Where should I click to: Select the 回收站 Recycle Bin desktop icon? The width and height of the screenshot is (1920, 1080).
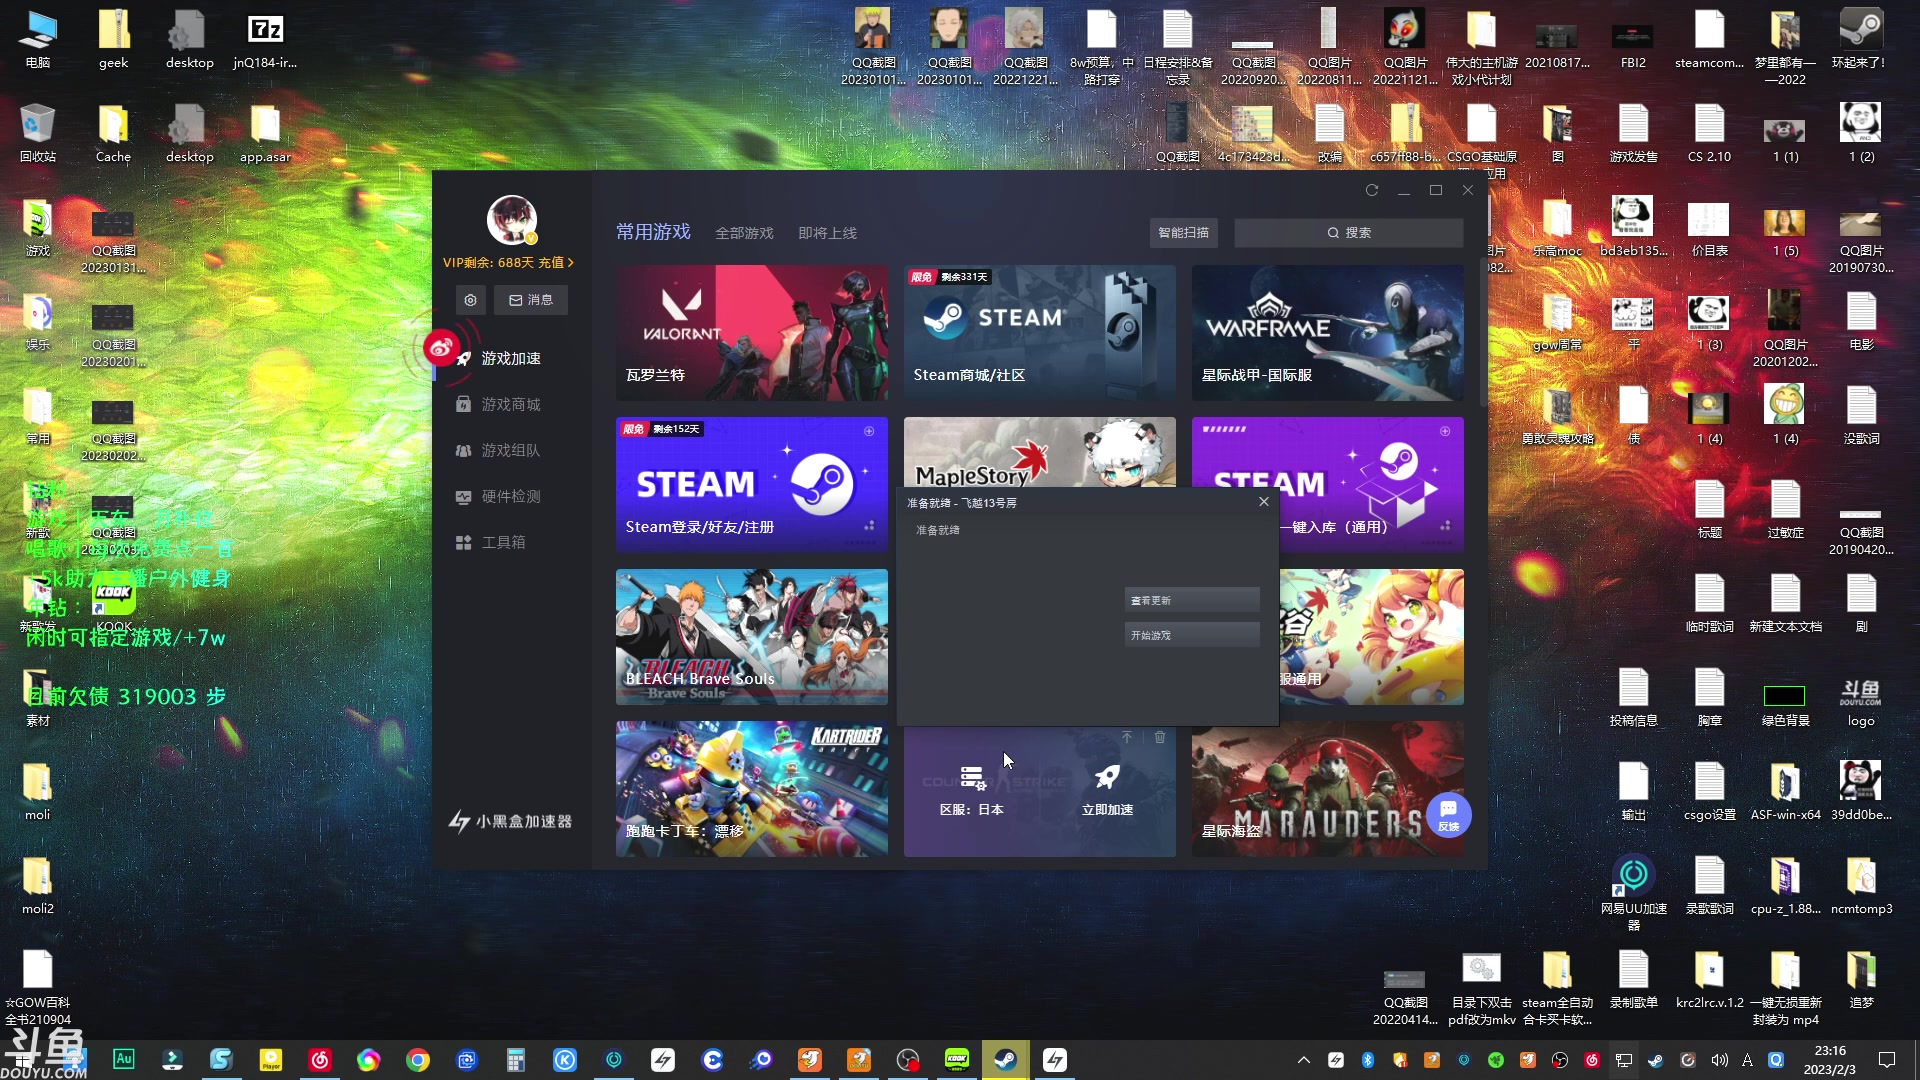[38, 134]
